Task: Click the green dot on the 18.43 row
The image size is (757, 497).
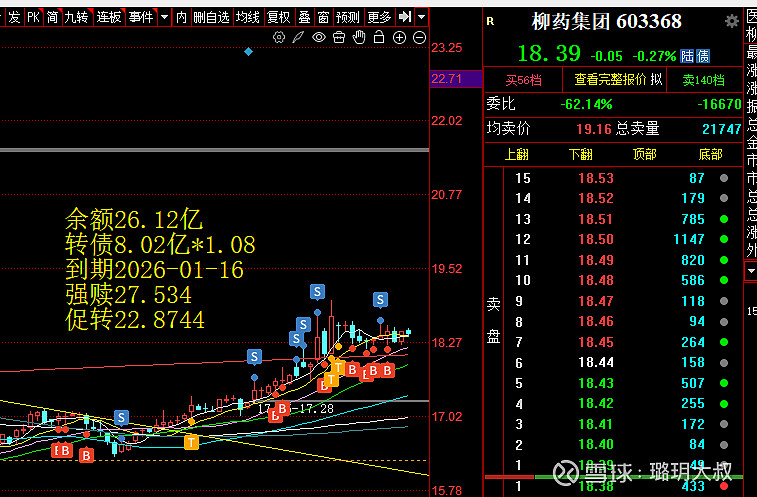Action: 724,383
